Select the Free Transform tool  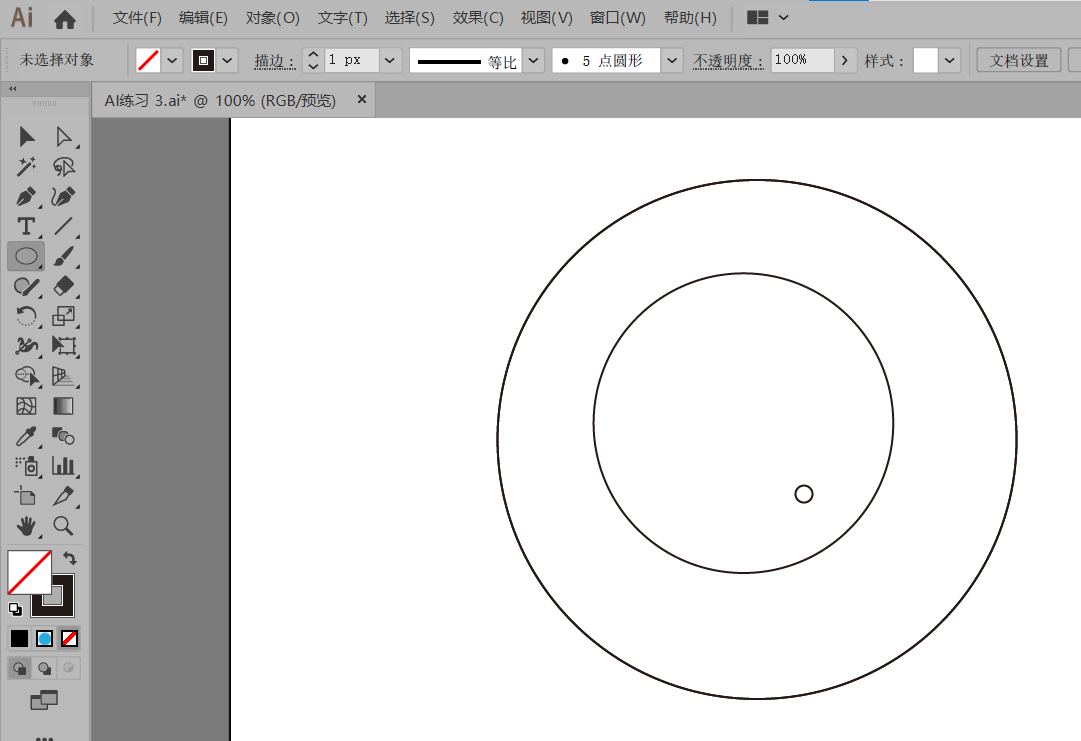coord(63,346)
